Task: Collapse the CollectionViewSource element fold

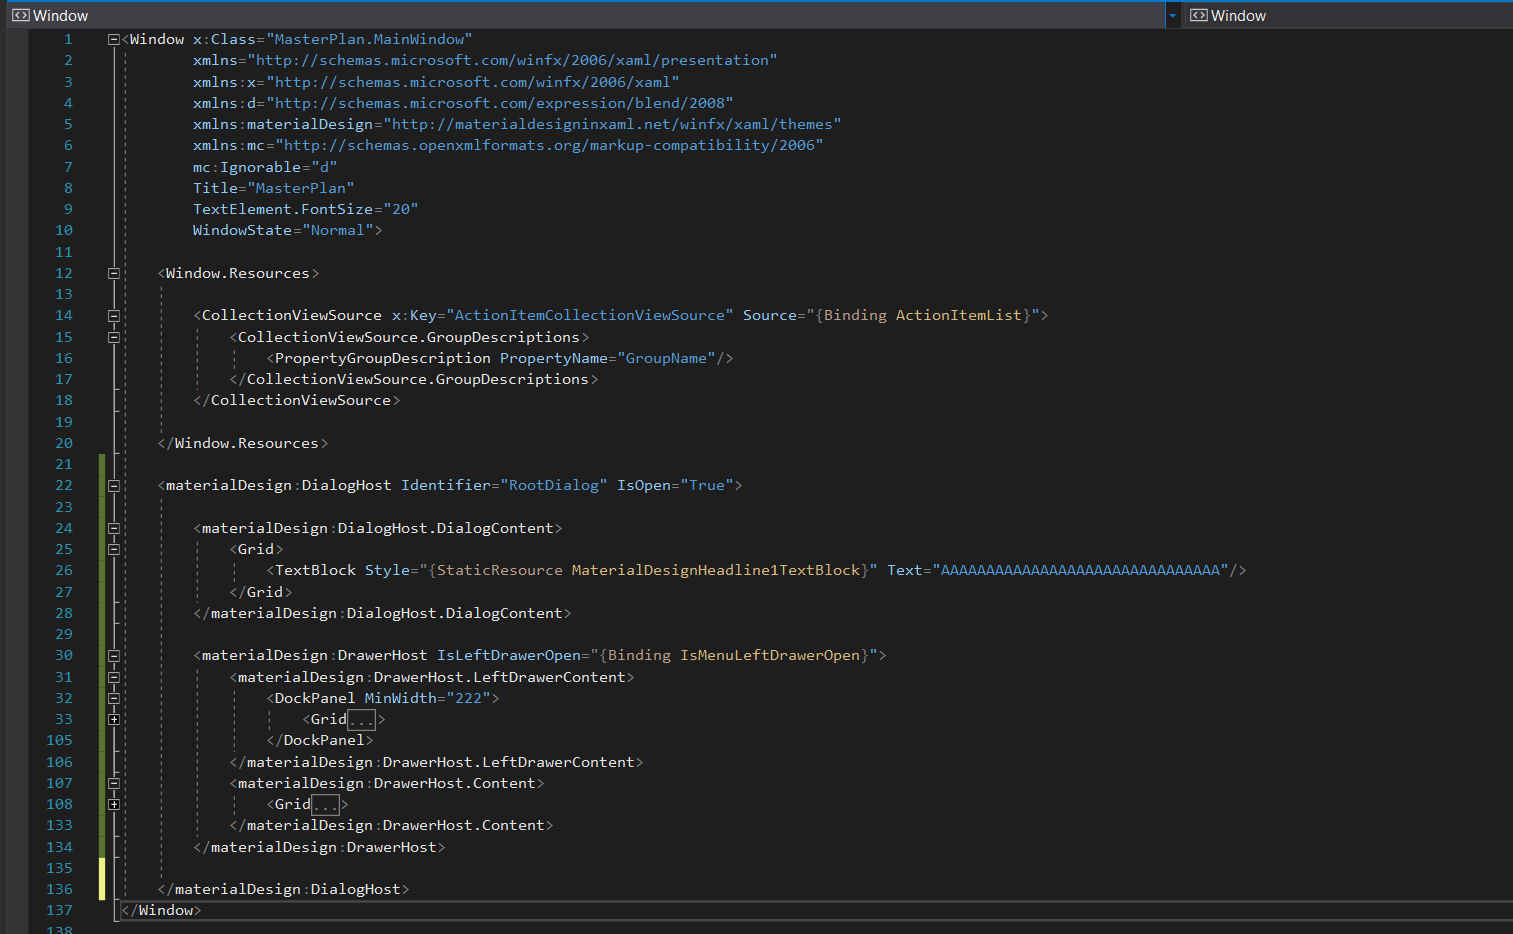Action: [113, 315]
